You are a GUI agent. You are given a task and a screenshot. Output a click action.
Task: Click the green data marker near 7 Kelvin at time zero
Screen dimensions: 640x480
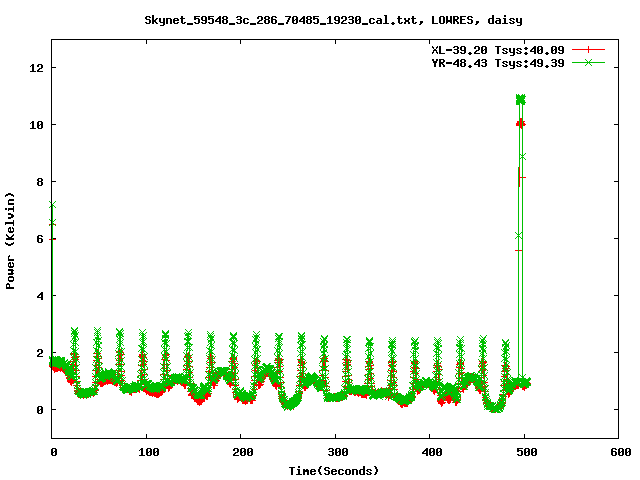[x=53, y=204]
